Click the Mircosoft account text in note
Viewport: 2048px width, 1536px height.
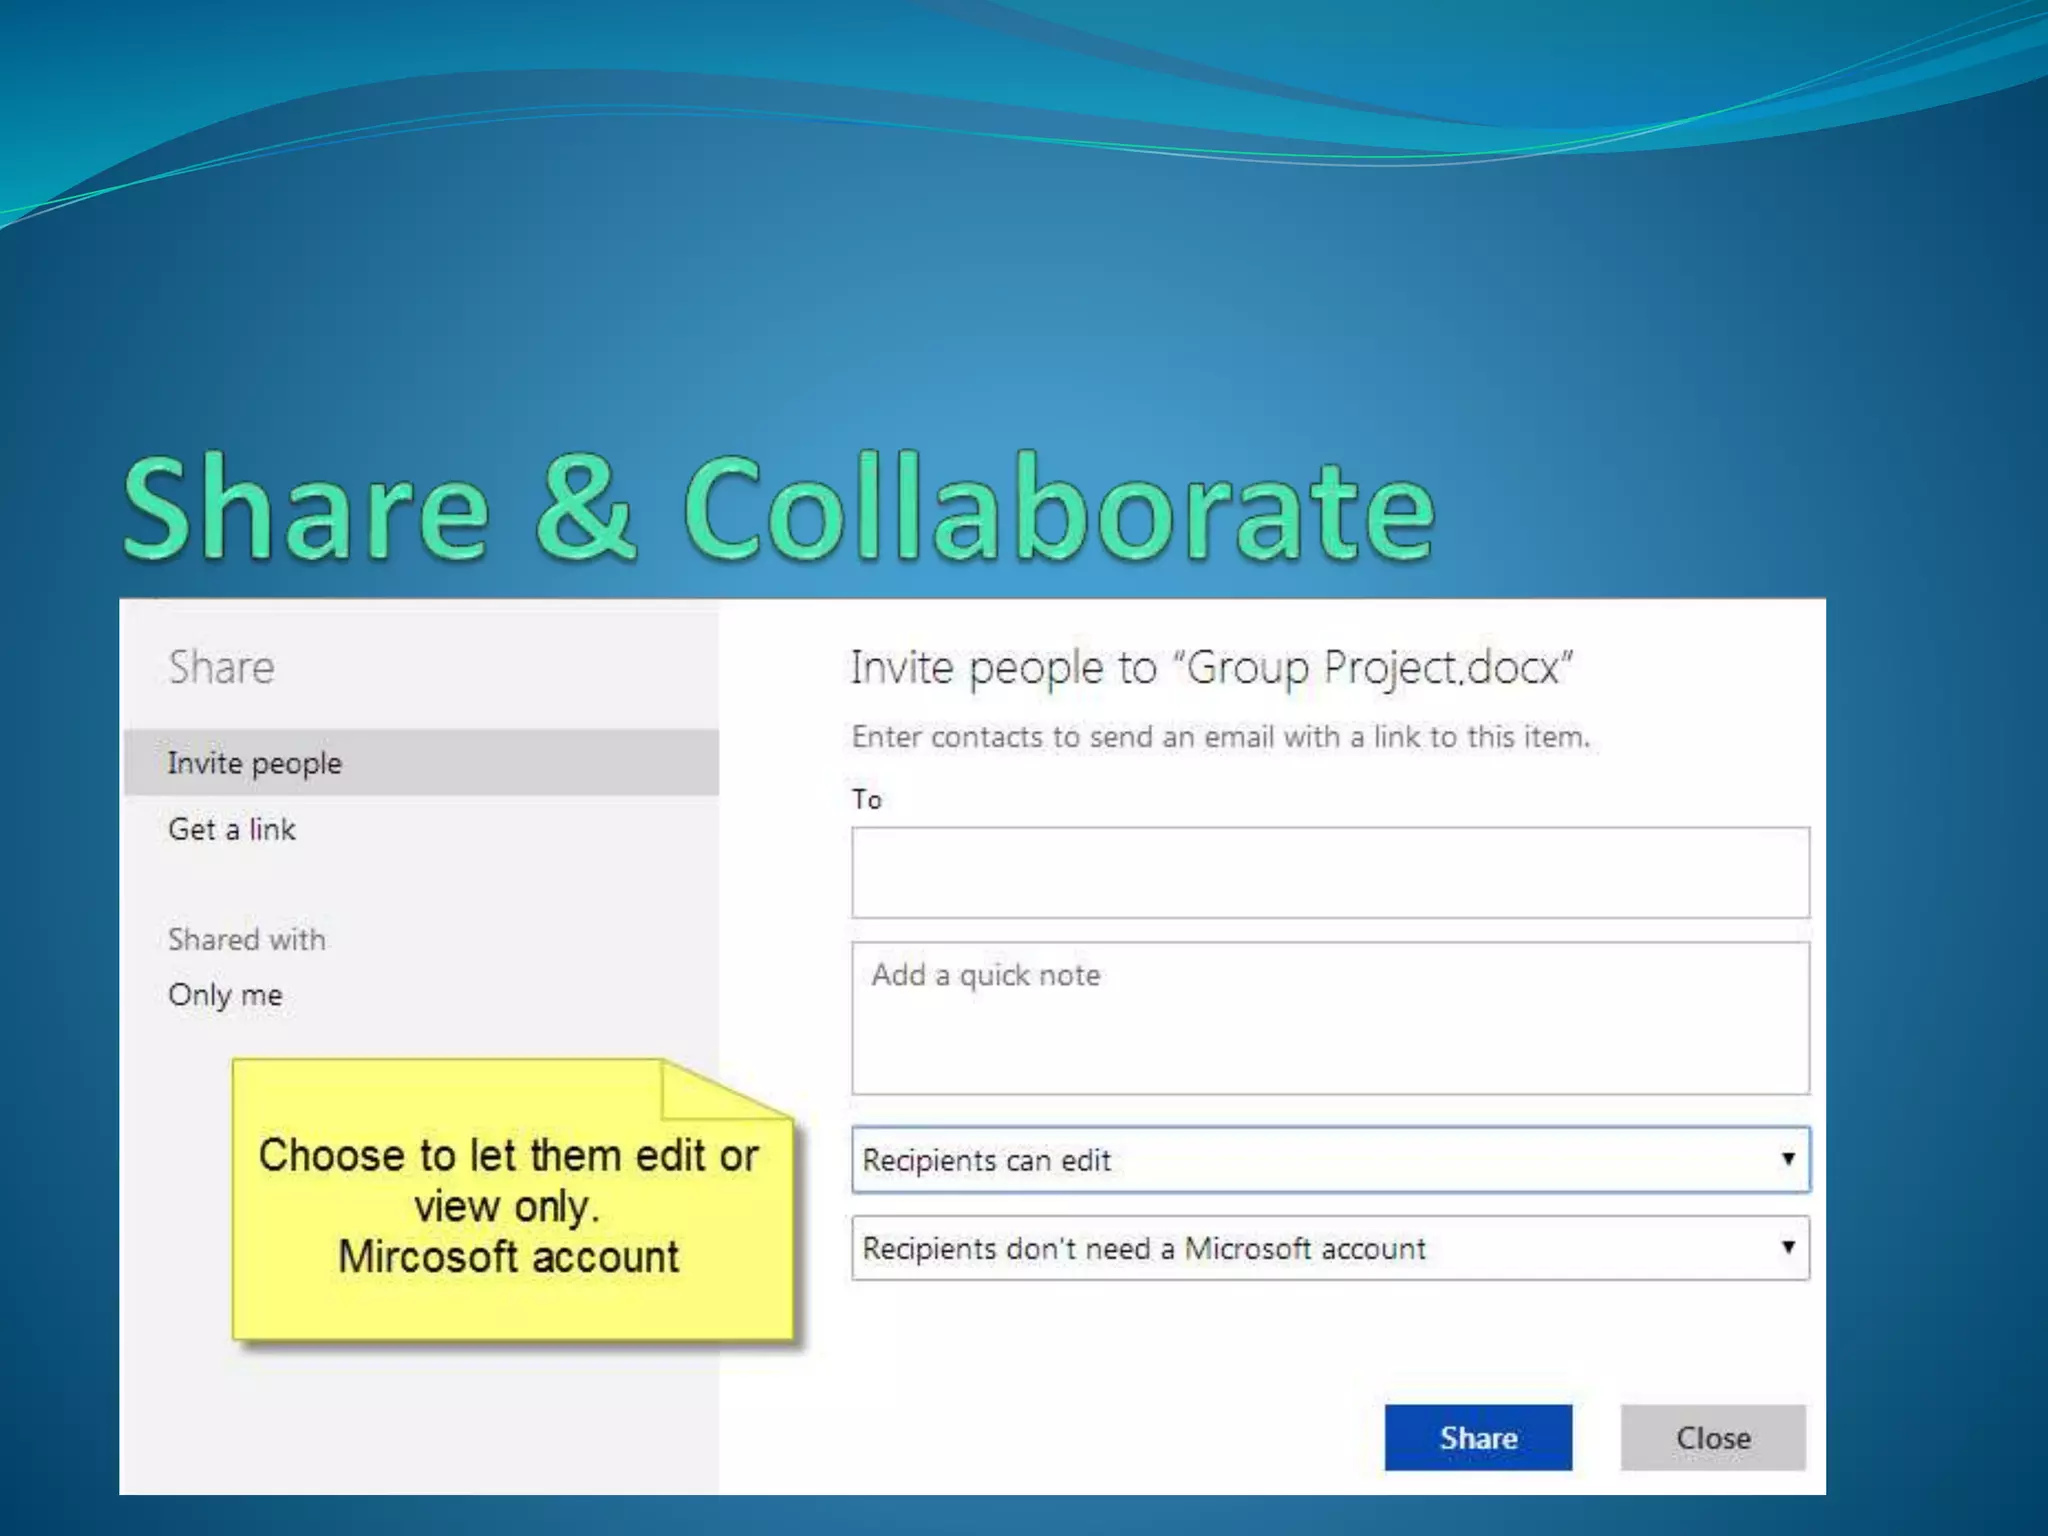[508, 1257]
